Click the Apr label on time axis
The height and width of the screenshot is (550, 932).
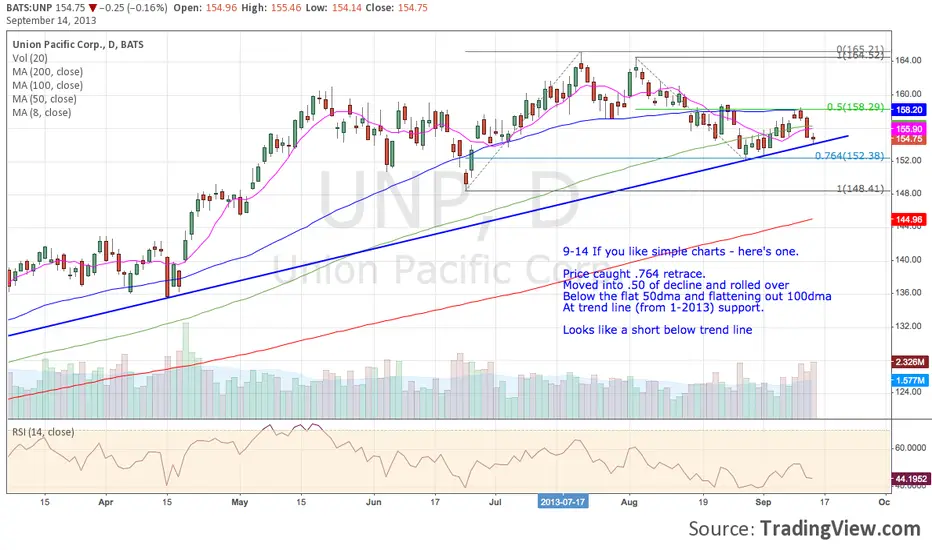(x=106, y=502)
